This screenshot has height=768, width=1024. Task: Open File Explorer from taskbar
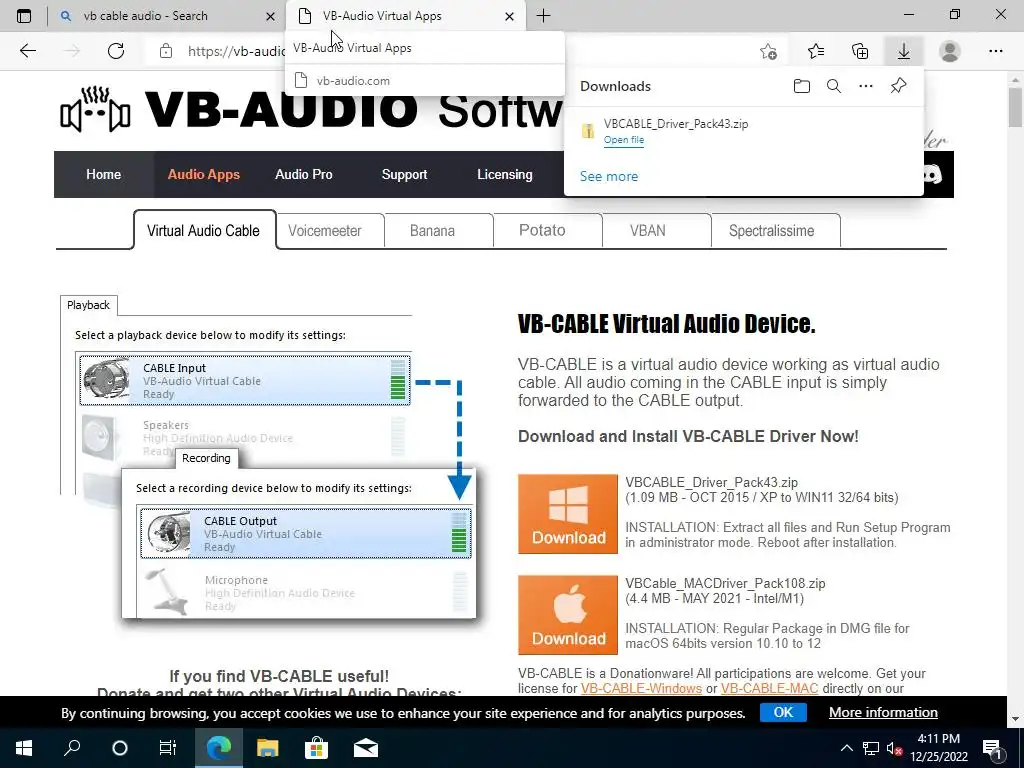pos(267,748)
